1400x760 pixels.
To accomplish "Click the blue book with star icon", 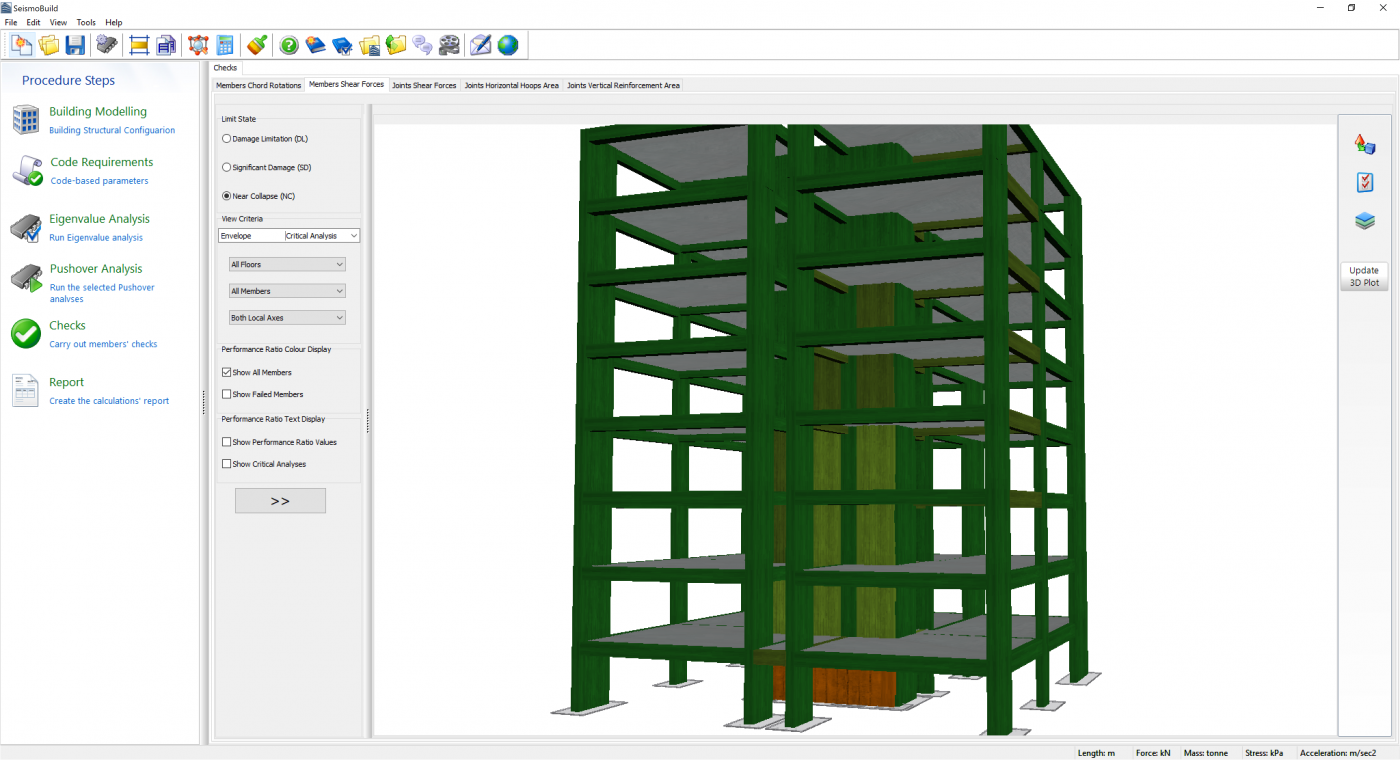I will coord(316,45).
